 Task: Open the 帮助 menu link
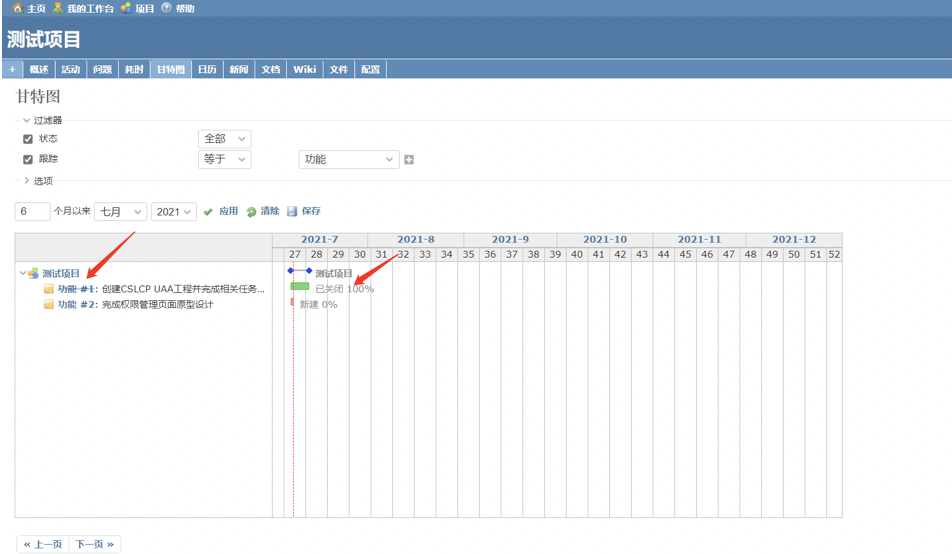coord(185,9)
